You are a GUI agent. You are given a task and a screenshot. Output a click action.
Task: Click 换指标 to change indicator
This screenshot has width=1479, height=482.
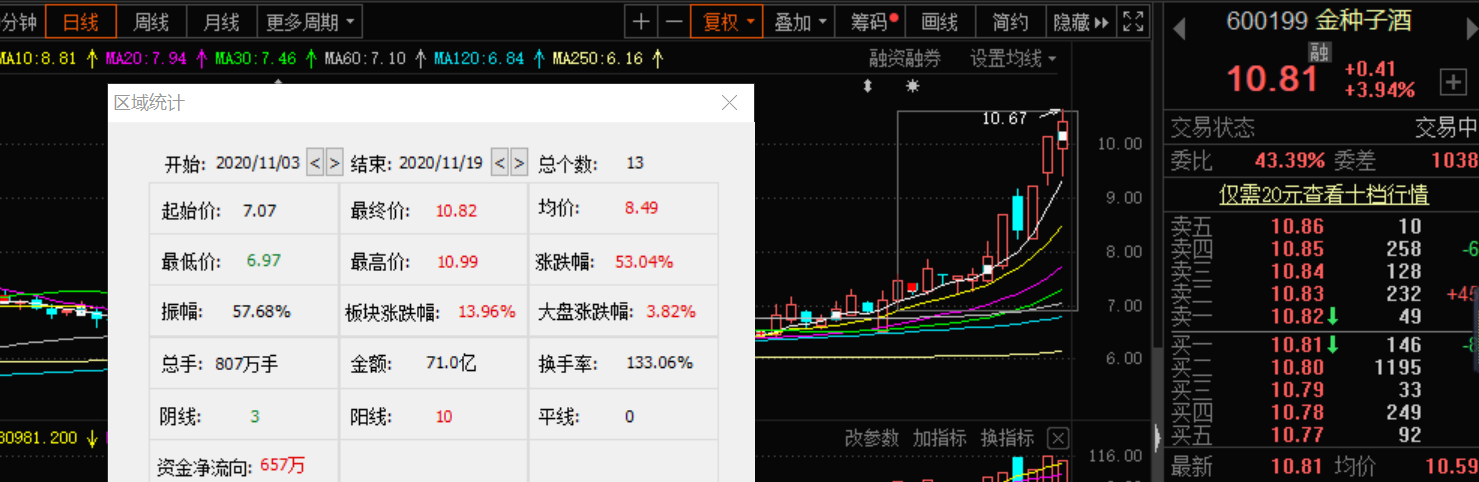(1007, 438)
